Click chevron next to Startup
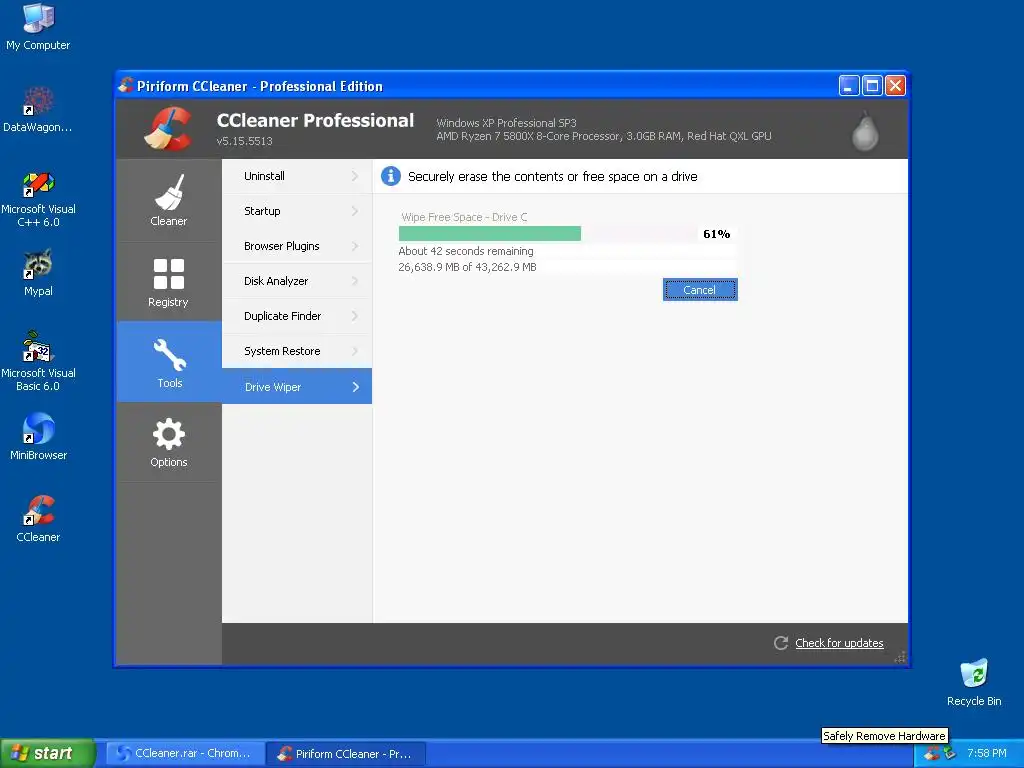Screen dimensions: 1024x768 [355, 211]
